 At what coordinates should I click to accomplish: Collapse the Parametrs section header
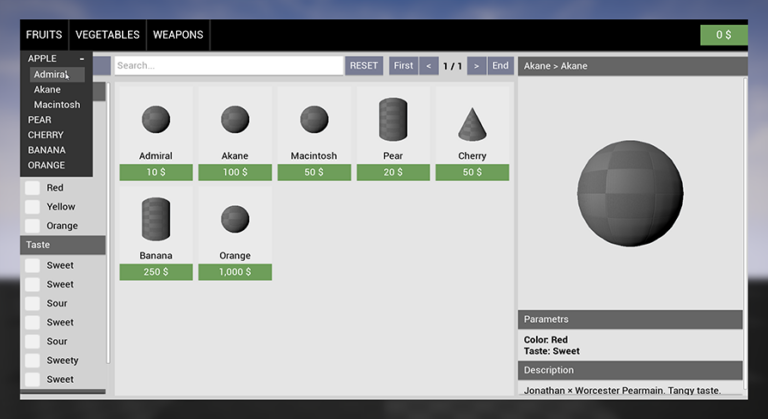tap(630, 320)
